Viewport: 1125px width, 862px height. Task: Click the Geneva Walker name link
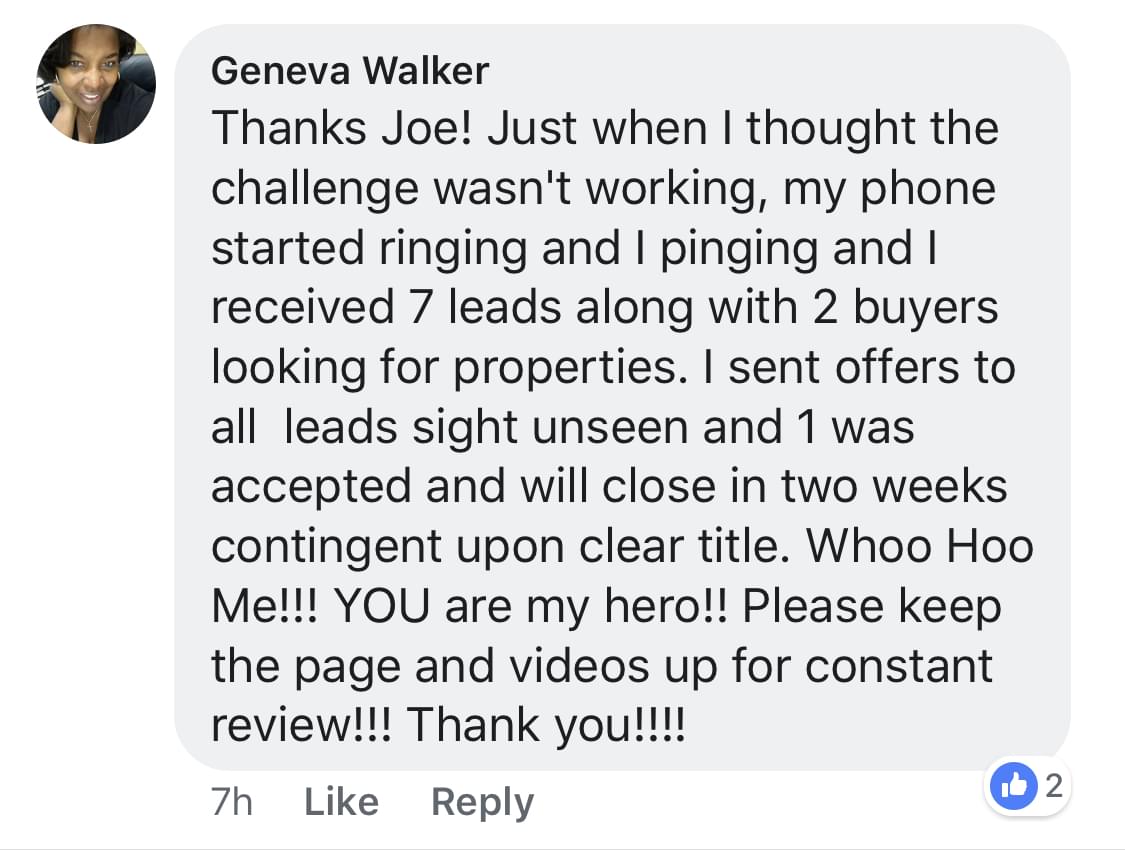(350, 70)
